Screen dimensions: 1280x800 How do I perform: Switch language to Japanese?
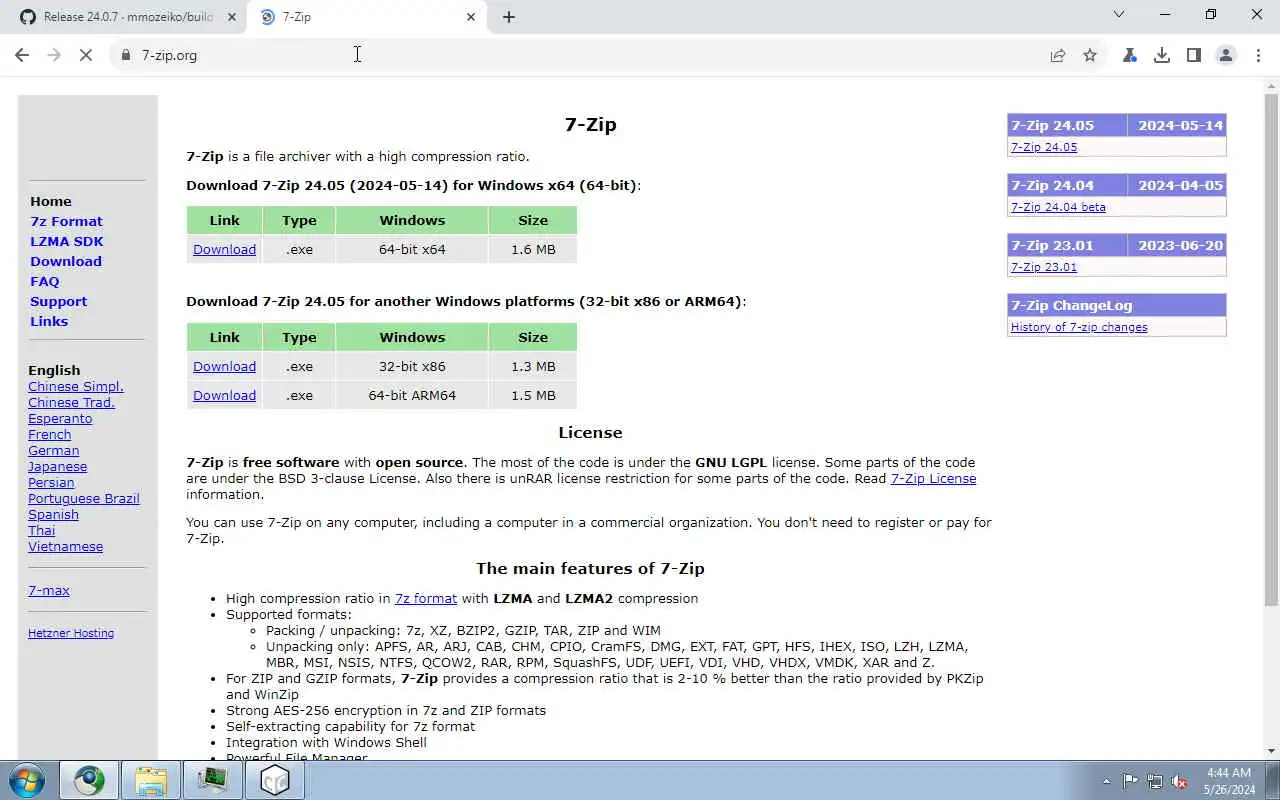click(58, 466)
